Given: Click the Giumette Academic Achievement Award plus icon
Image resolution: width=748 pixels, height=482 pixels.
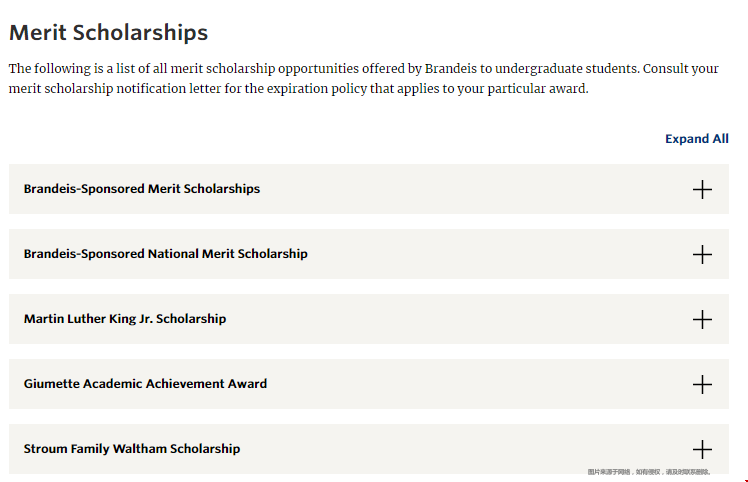Looking at the screenshot, I should click(702, 384).
